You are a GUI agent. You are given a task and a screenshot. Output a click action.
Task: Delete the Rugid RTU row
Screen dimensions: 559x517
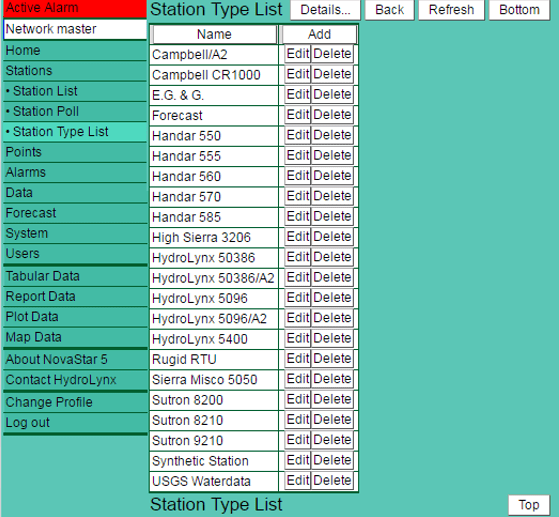(x=332, y=359)
